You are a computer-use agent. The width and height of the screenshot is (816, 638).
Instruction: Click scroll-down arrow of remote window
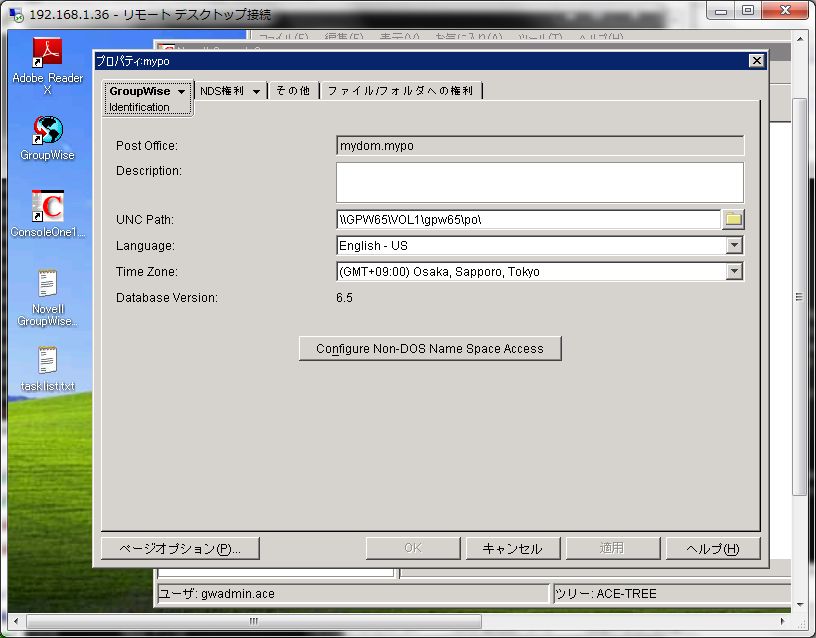[x=799, y=605]
